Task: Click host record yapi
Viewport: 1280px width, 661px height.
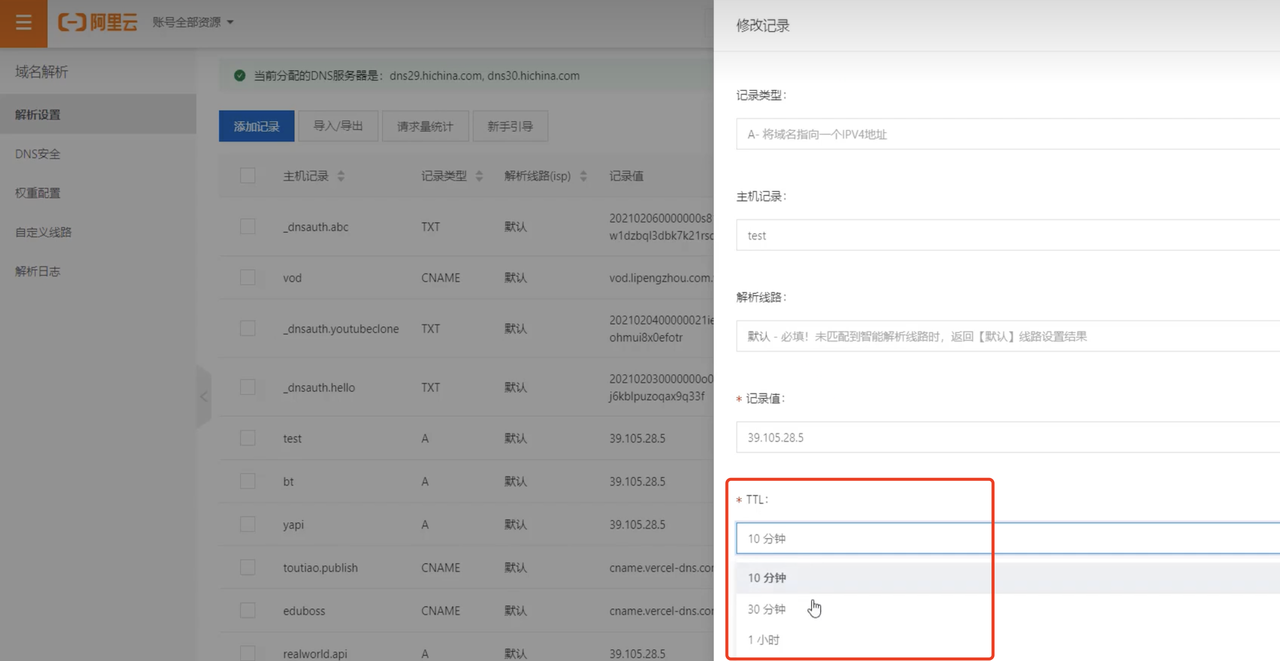Action: coord(293,524)
